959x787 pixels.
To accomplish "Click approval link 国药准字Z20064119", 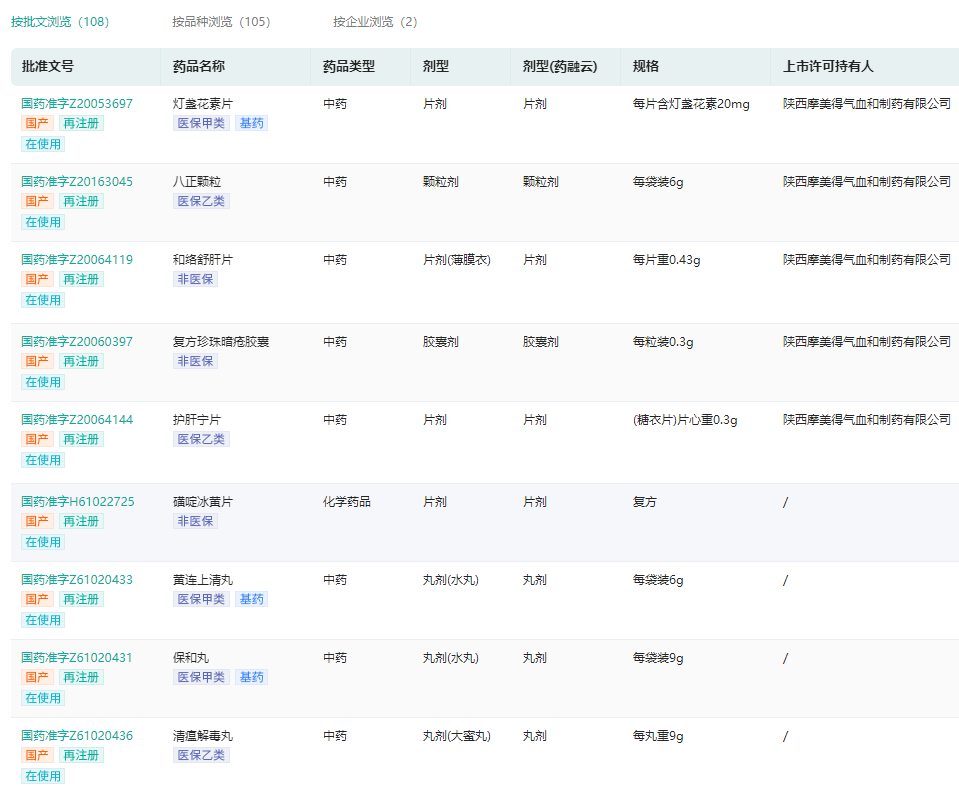I will point(77,260).
